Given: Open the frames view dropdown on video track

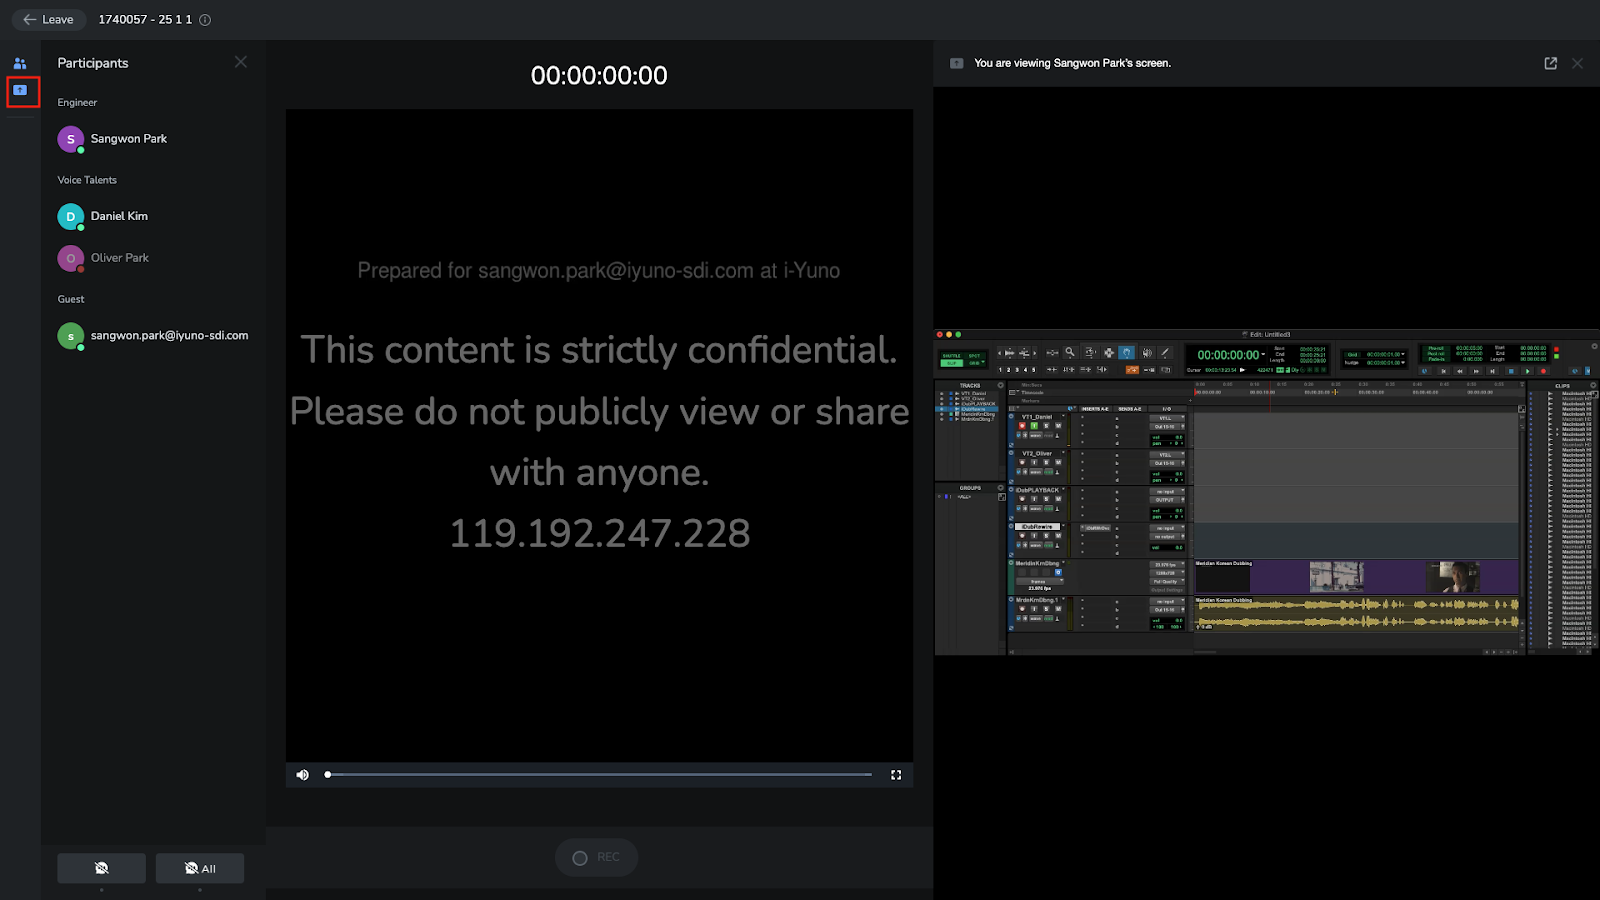Looking at the screenshot, I should click(x=1041, y=581).
